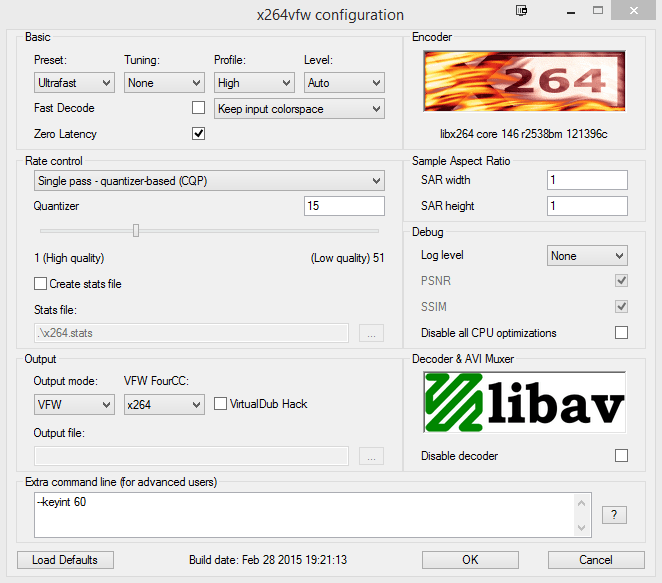Toggle the SSIM checkbox

coord(621,306)
